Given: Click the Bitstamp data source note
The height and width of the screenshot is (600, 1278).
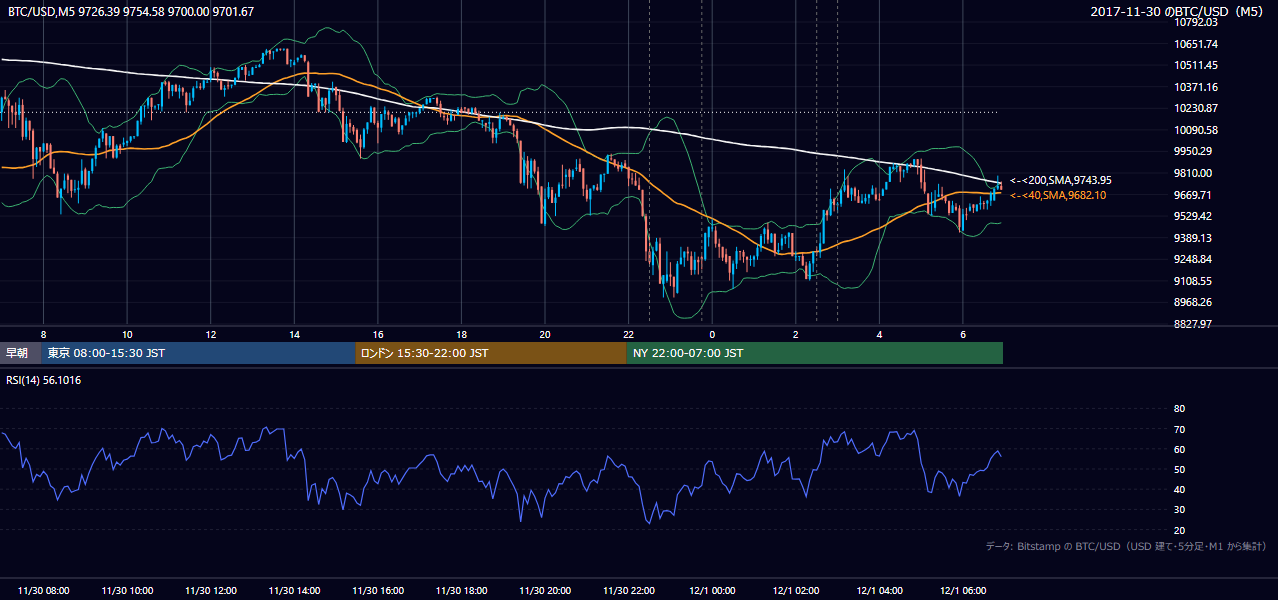Looking at the screenshot, I should 1126,546.
